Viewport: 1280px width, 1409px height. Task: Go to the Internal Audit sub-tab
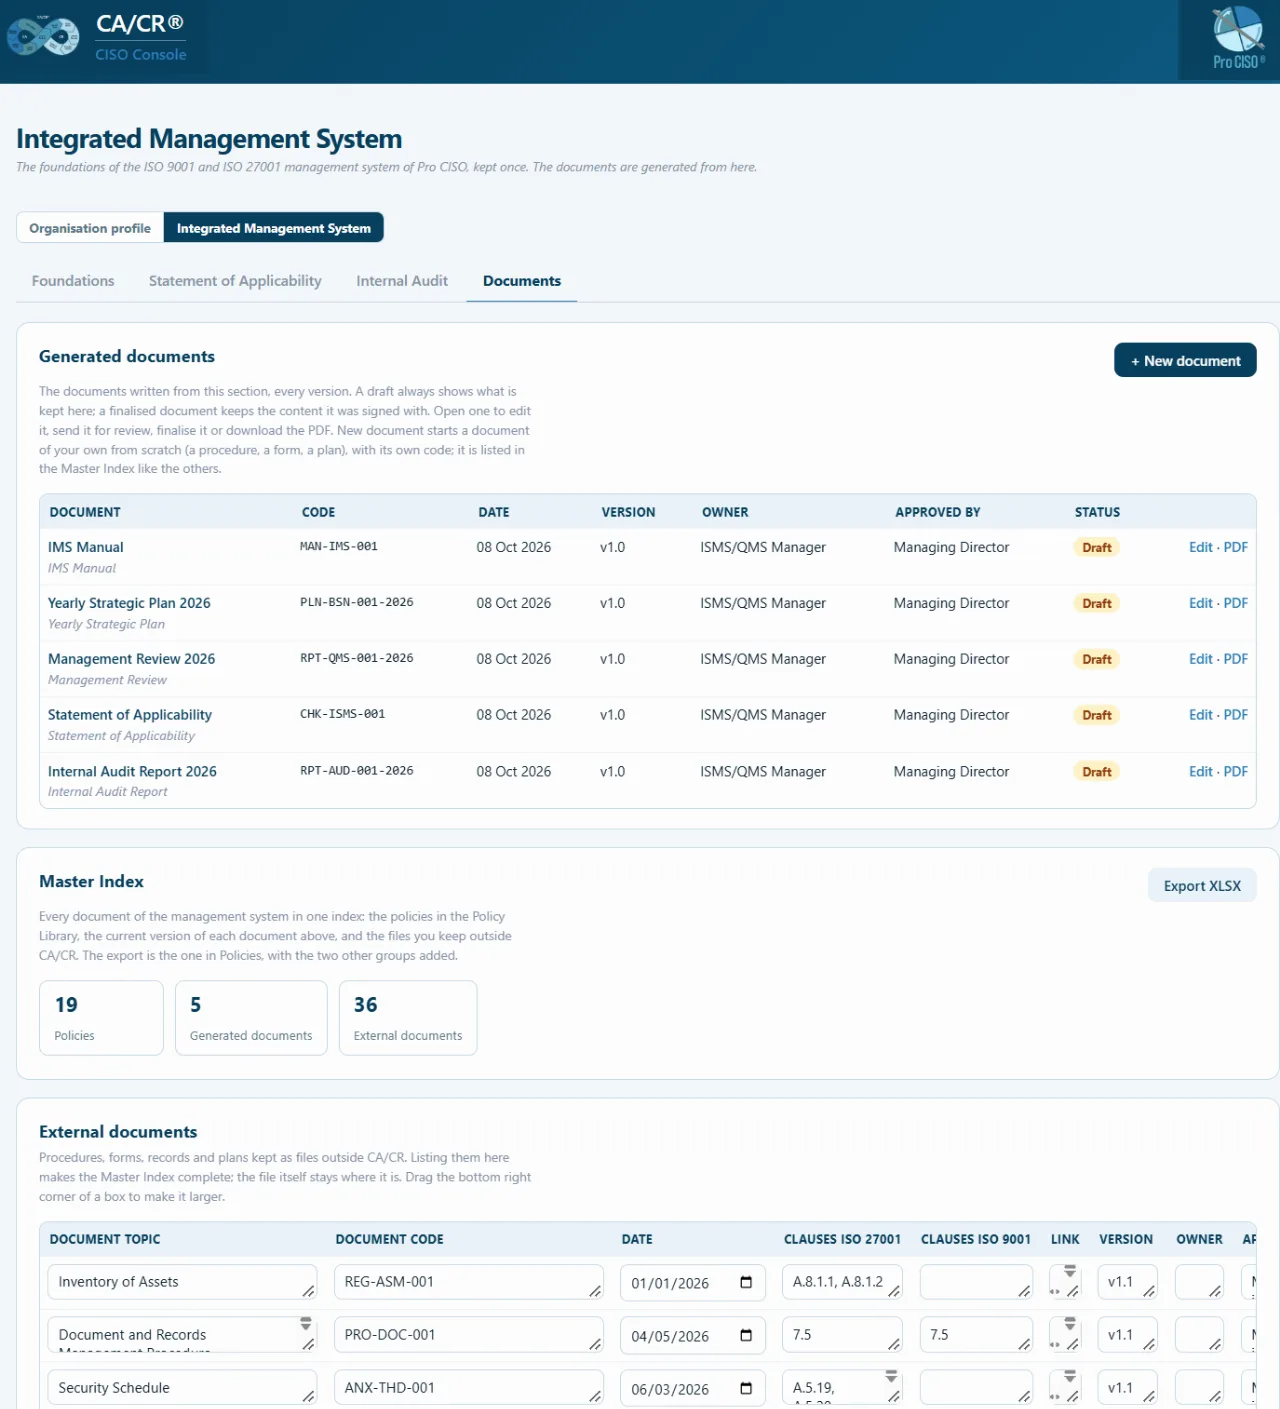coord(402,281)
